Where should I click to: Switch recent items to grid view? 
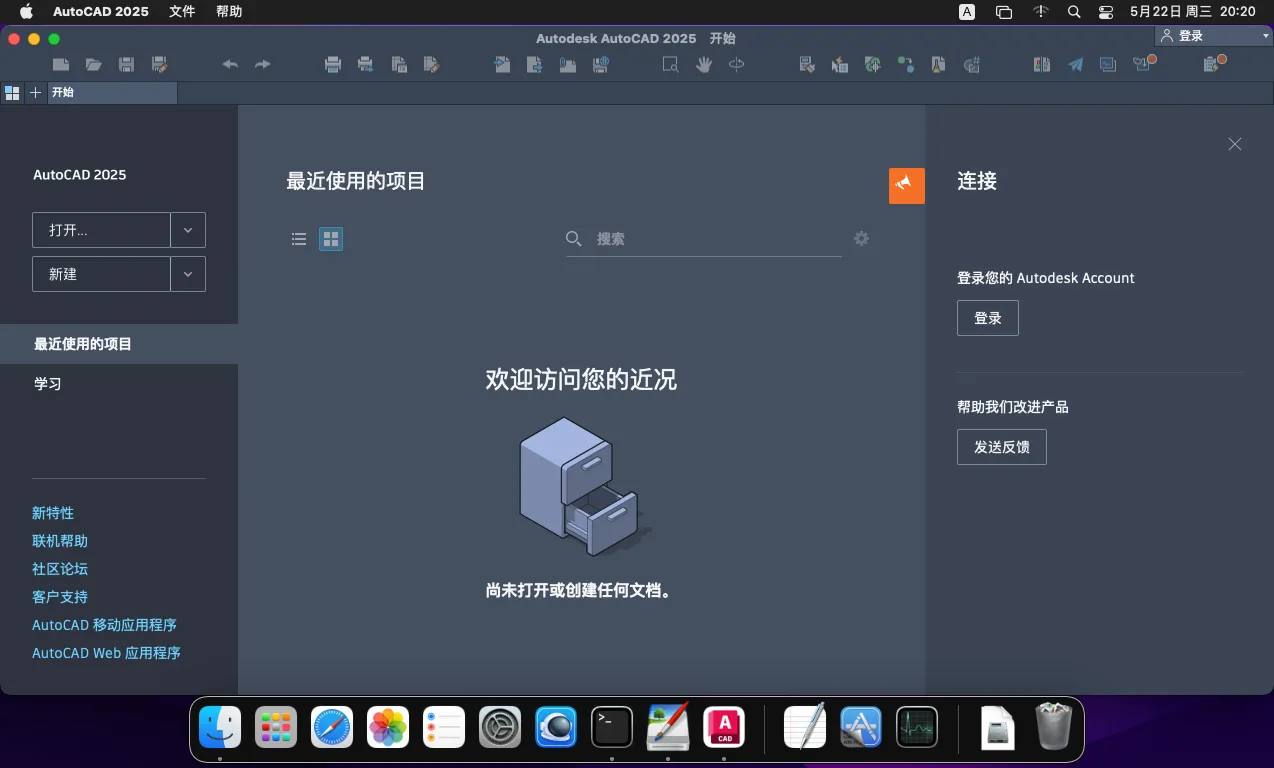tap(331, 239)
